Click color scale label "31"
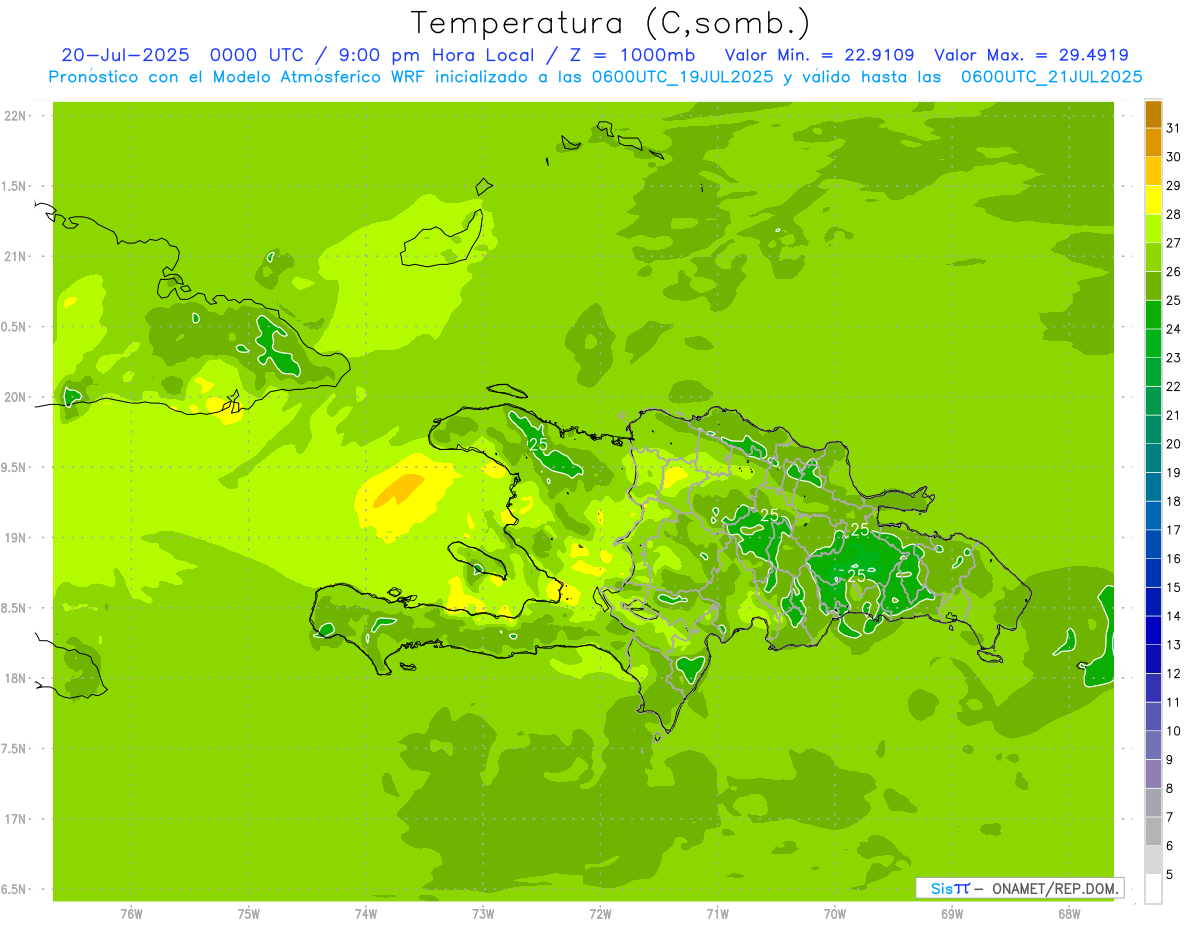 click(x=1174, y=128)
